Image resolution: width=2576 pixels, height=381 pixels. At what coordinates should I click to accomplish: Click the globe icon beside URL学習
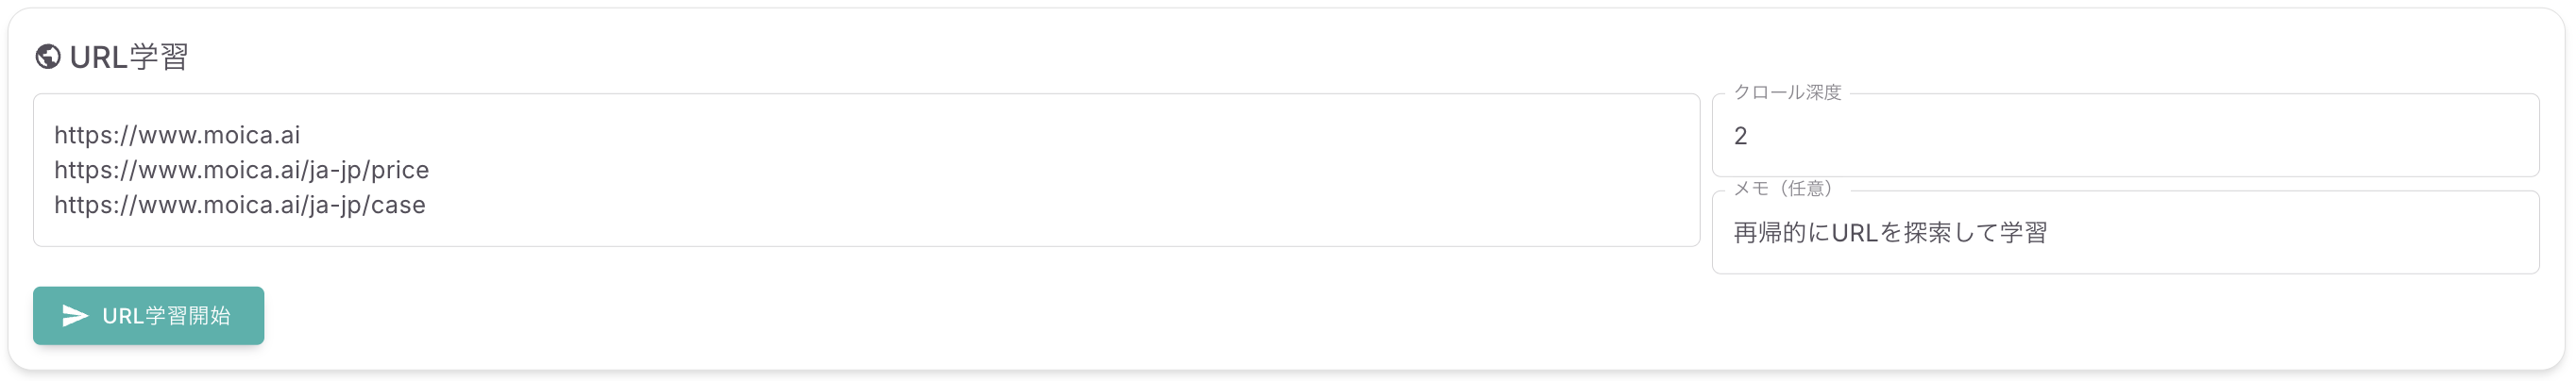coord(47,57)
